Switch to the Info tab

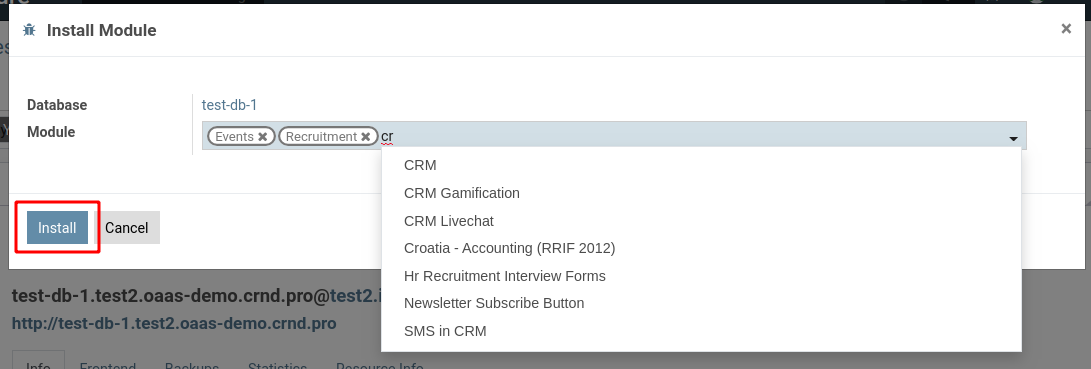coord(38,363)
